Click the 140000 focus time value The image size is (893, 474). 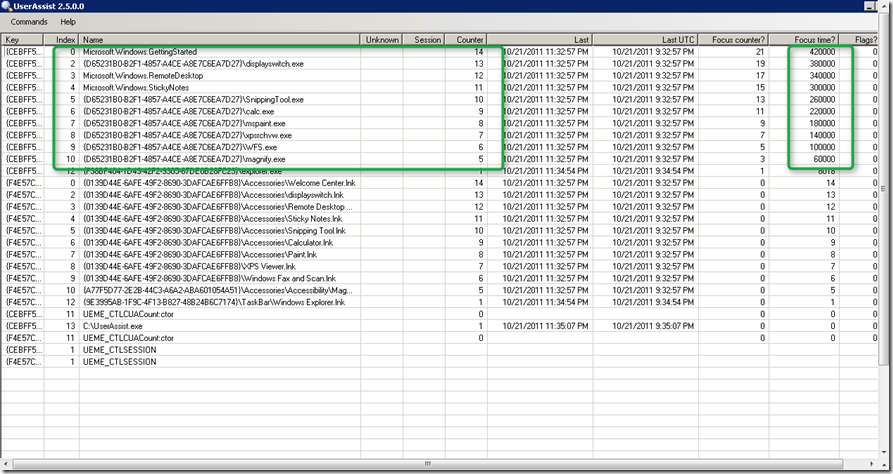pos(822,136)
